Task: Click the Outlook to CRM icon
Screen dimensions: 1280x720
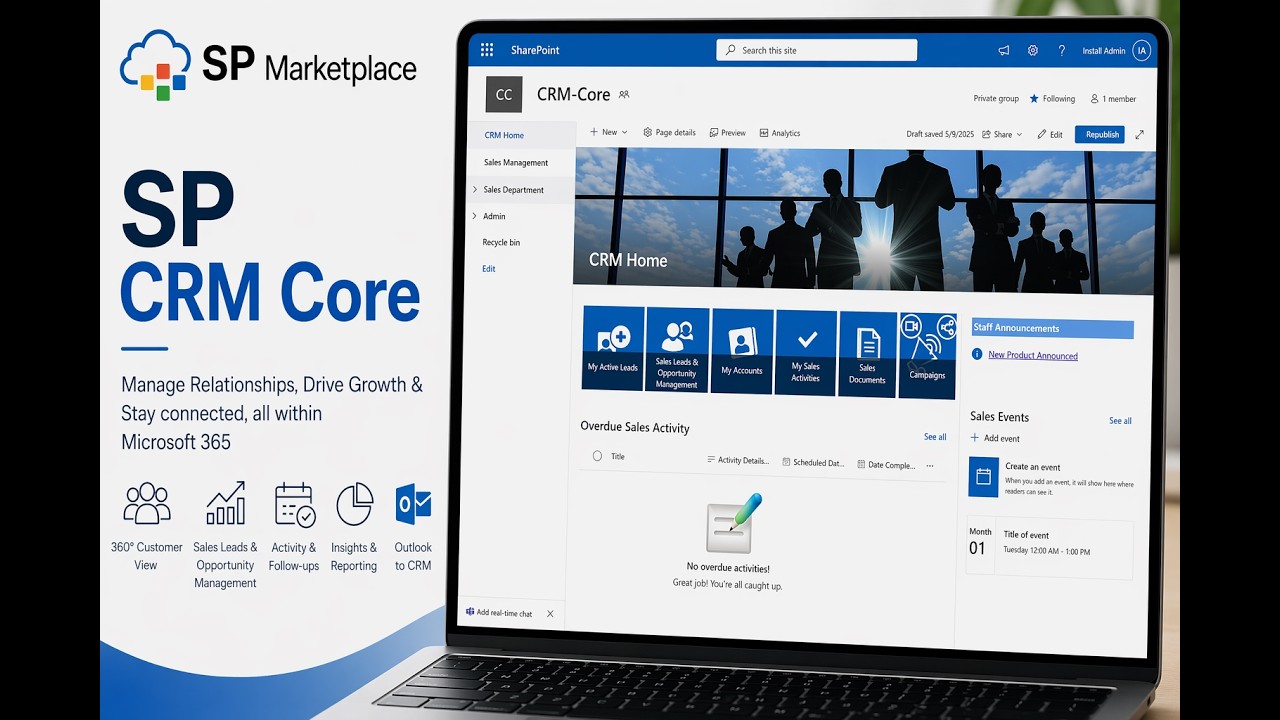Action: click(x=413, y=503)
